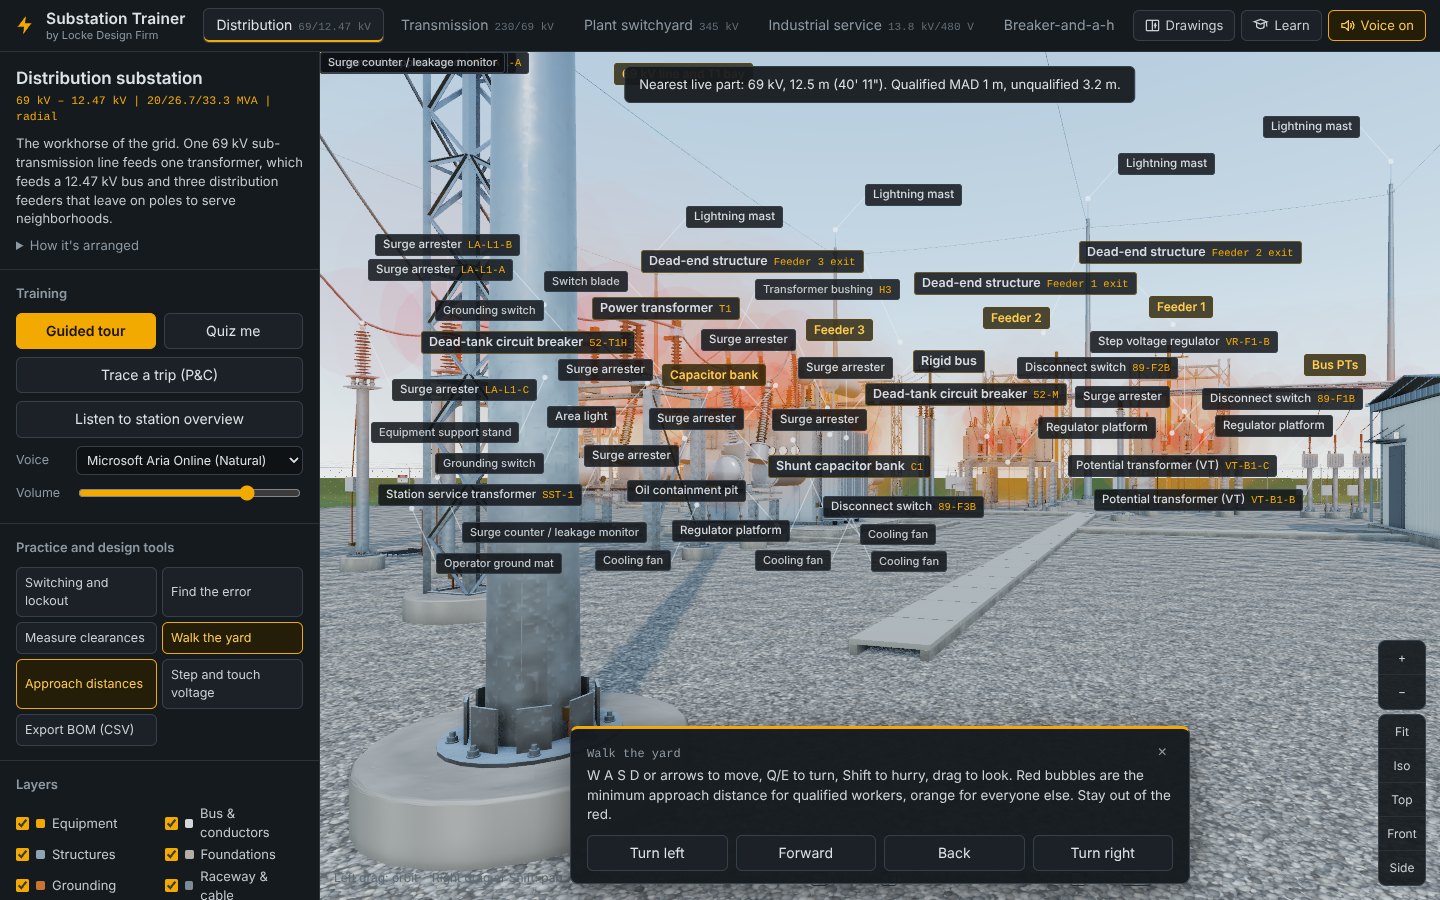Uncheck the Grounding layer checkbox
The height and width of the screenshot is (900, 1440).
click(x=22, y=885)
